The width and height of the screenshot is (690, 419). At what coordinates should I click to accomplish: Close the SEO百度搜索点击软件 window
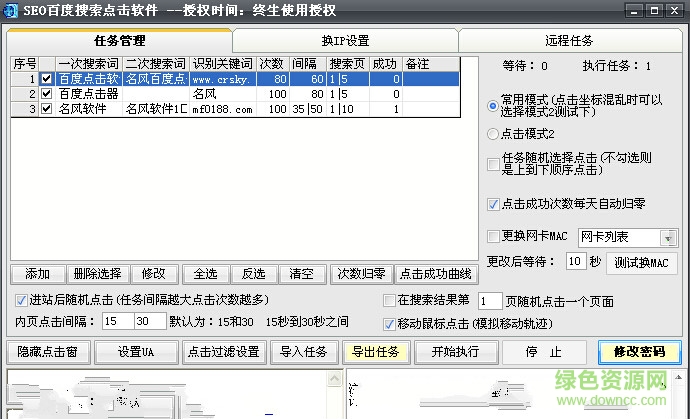click(x=675, y=11)
